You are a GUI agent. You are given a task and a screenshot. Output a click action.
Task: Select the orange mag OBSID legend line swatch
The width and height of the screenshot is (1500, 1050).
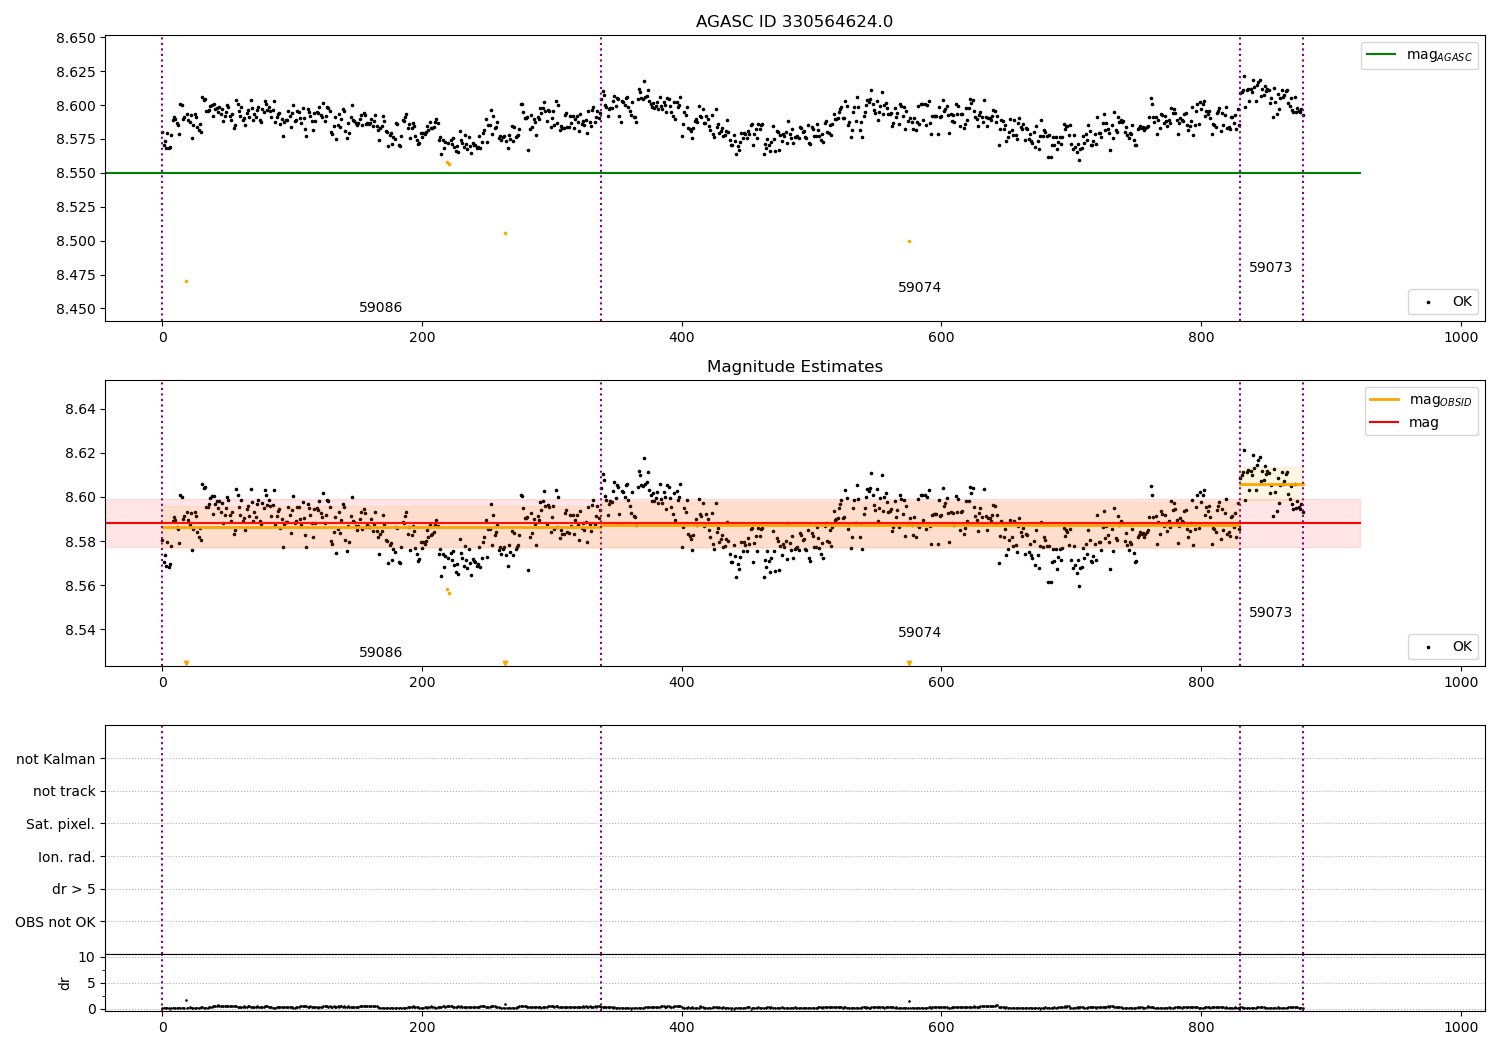[x=1385, y=399]
